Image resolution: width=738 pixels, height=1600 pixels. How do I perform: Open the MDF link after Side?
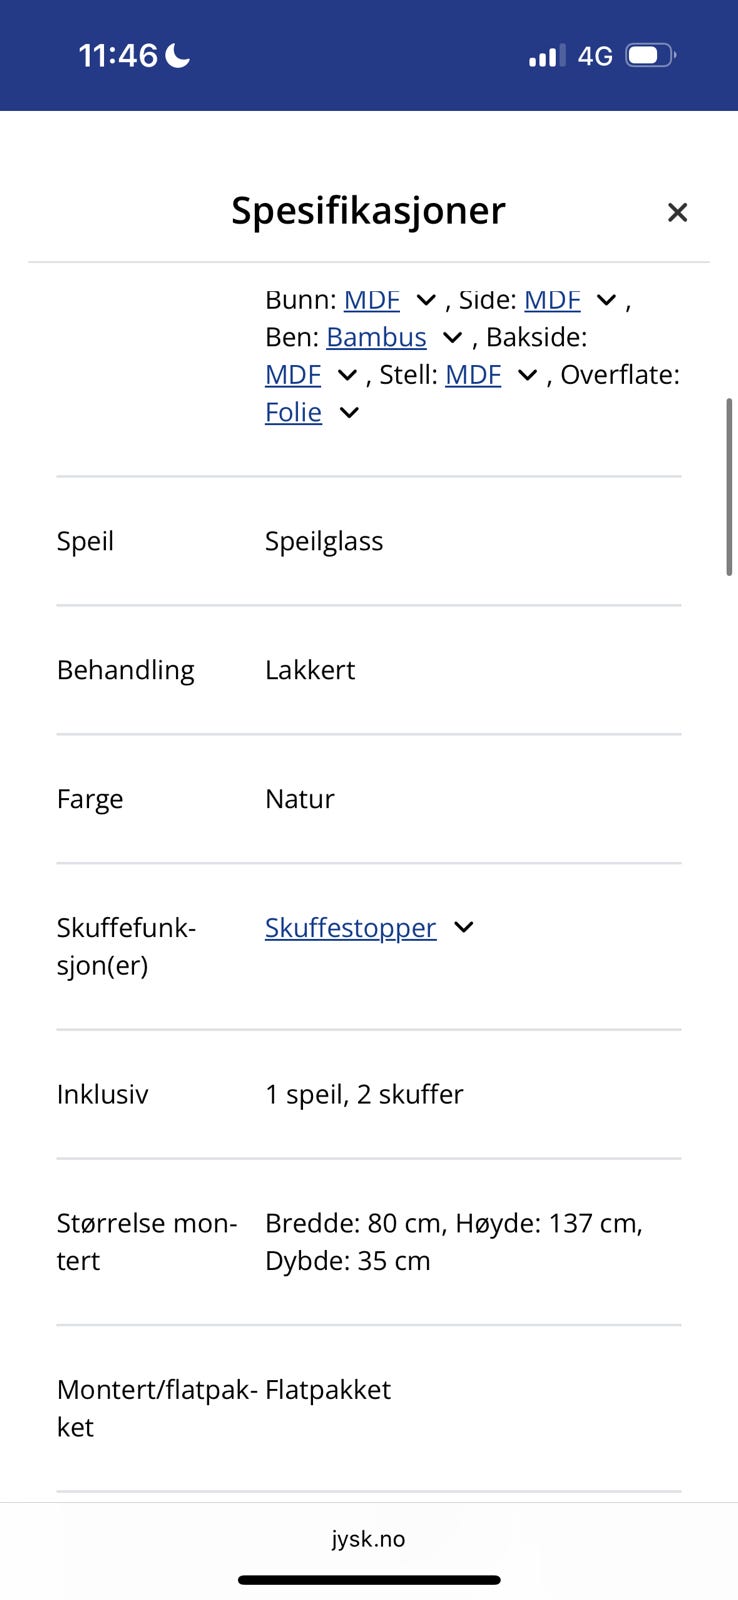(x=552, y=300)
